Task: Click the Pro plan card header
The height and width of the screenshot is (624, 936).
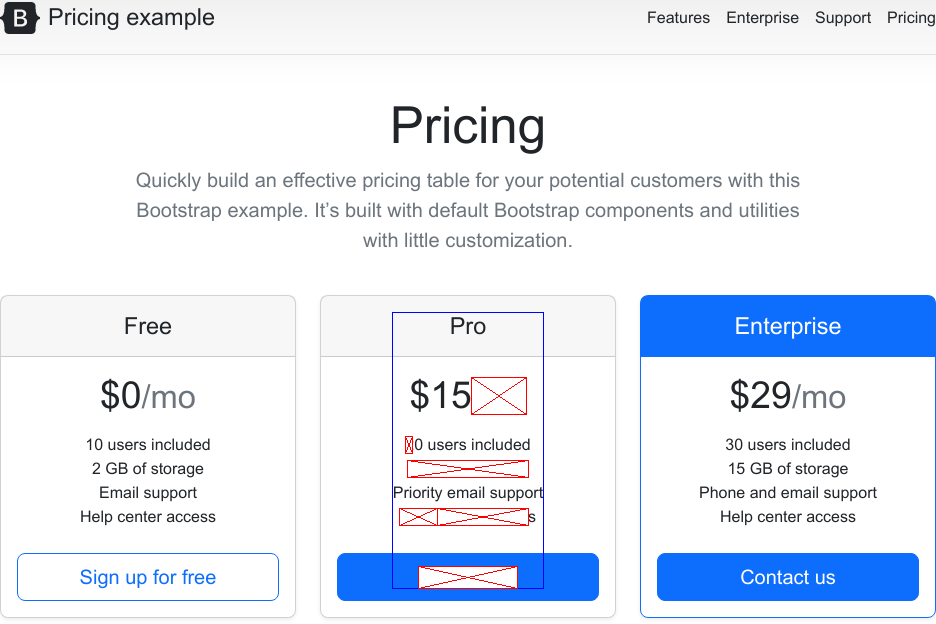Action: click(468, 326)
